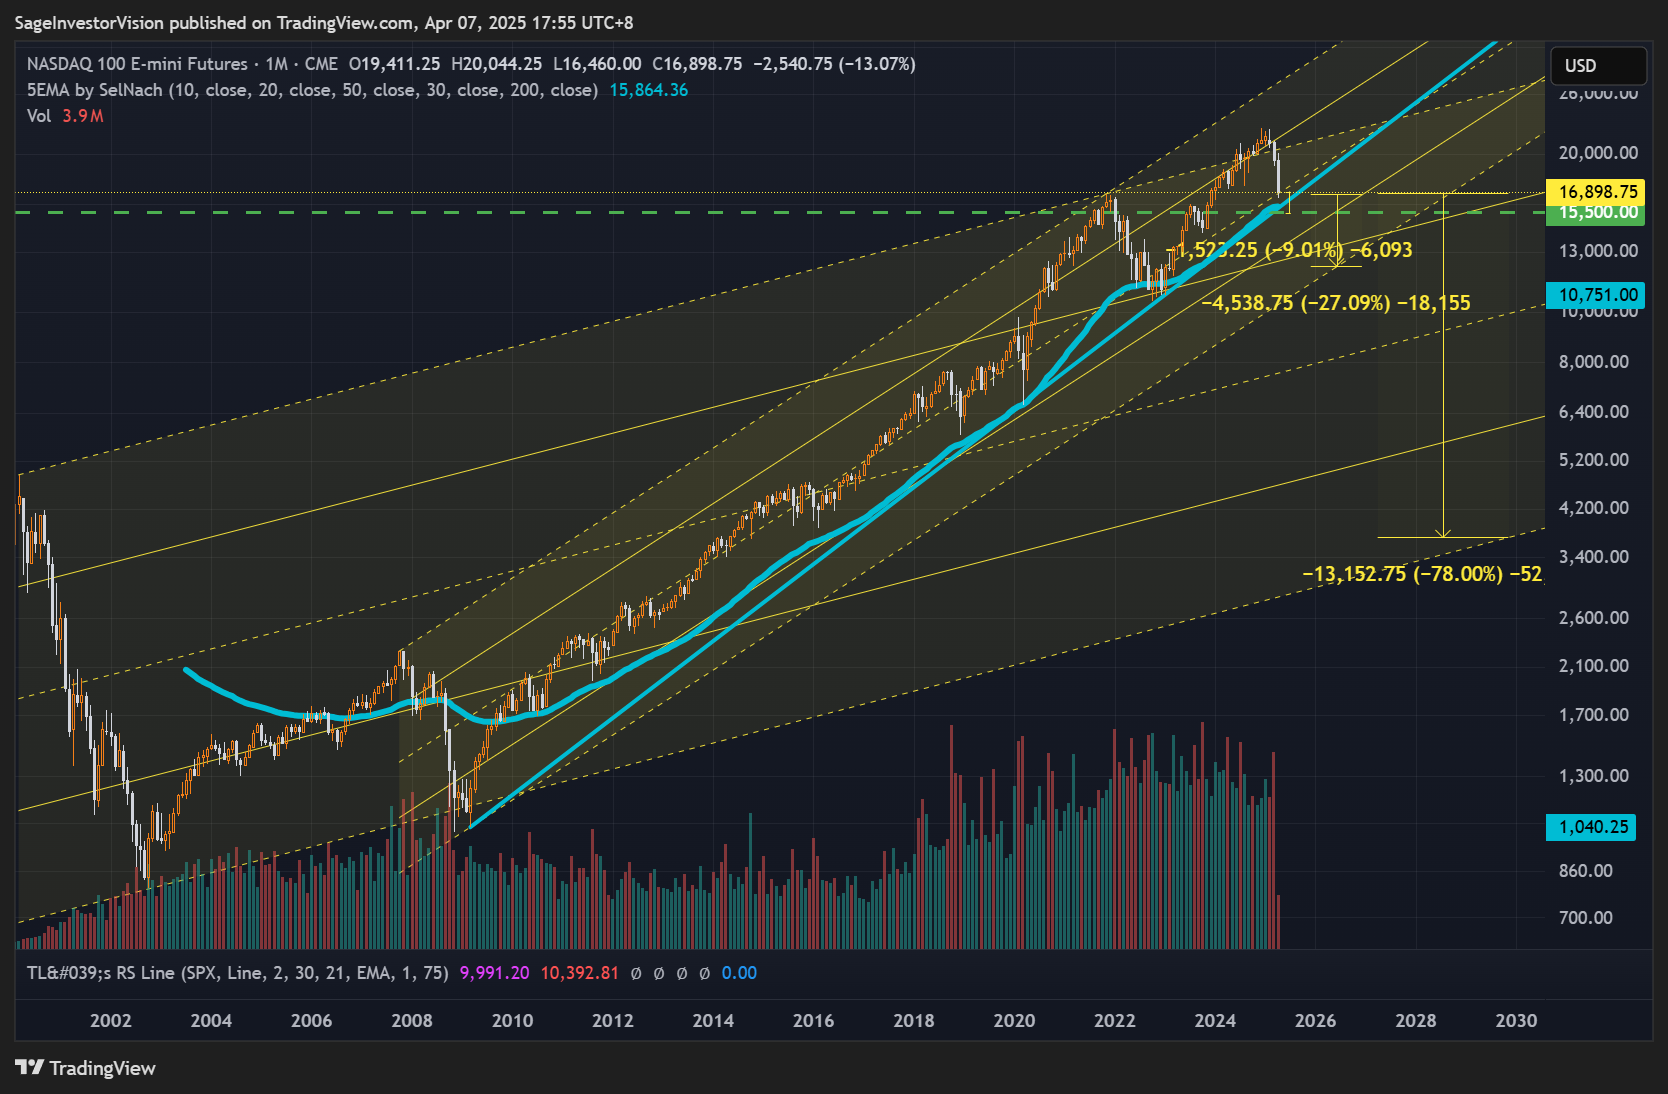Click the close price C16,898.75
This screenshot has height=1094, width=1668.
pos(697,64)
